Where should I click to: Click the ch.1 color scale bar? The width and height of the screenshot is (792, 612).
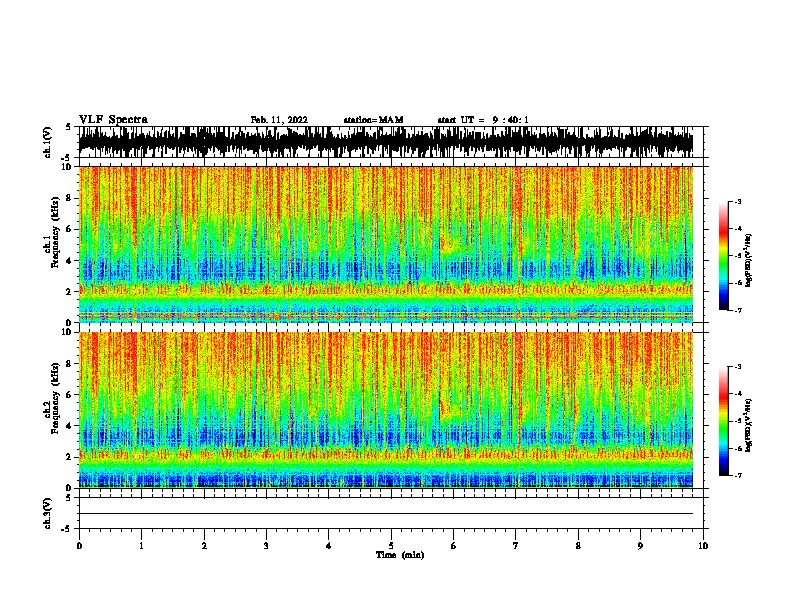[724, 256]
